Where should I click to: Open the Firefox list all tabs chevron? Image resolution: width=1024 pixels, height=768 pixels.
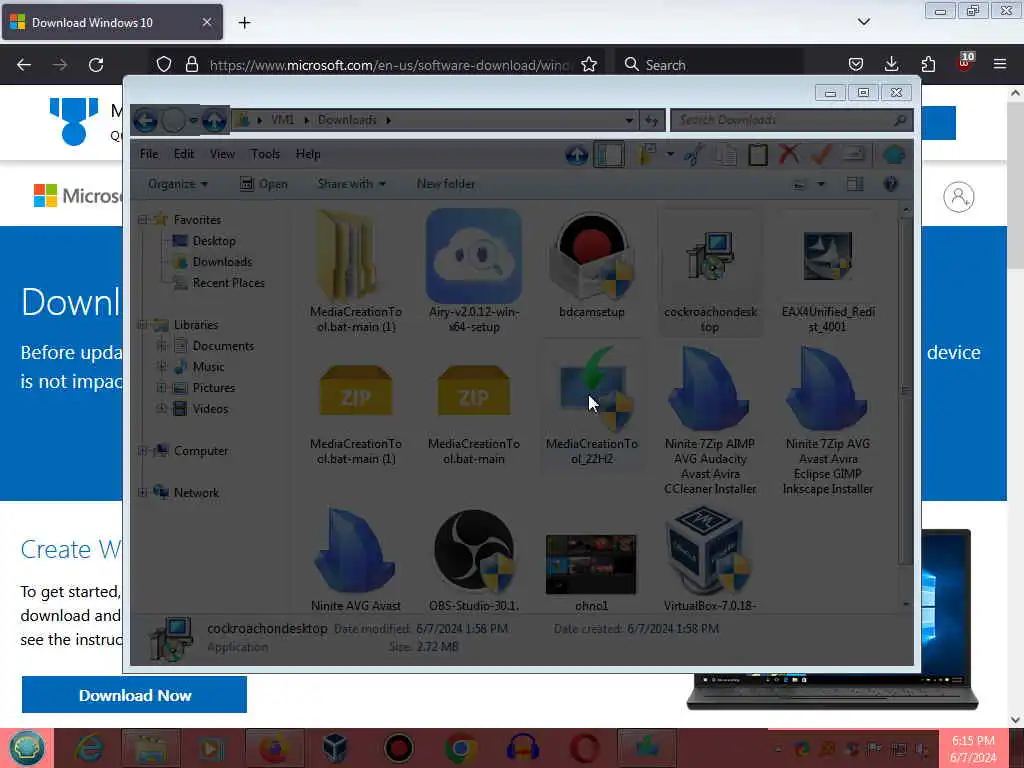point(863,22)
